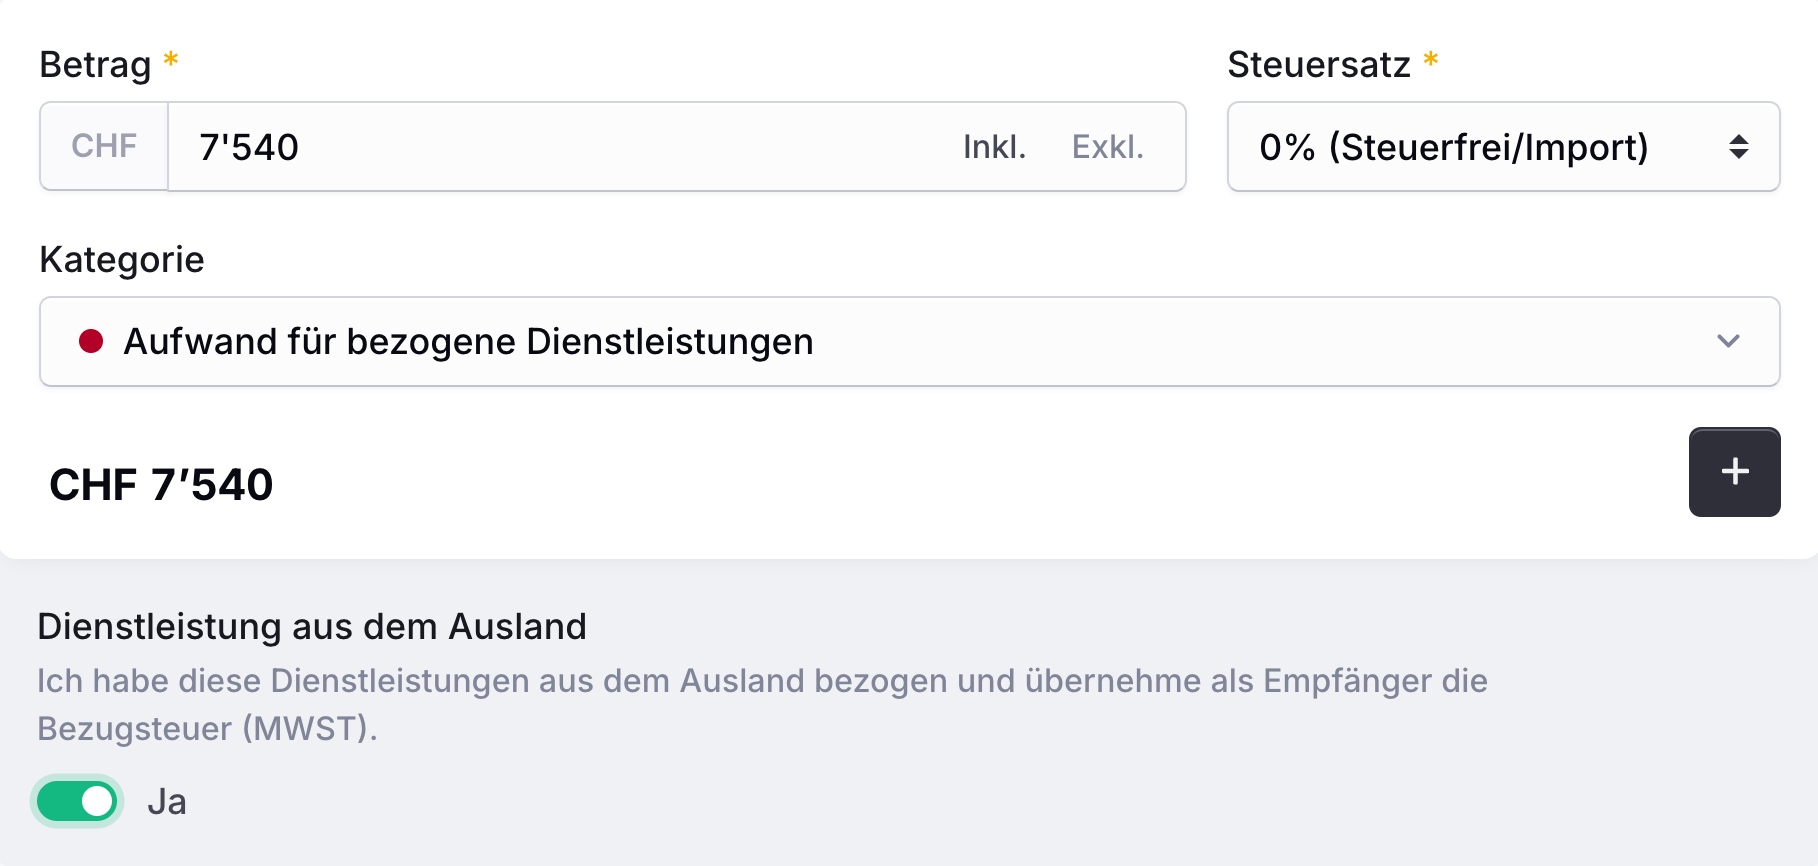
Task: Click the Betrag field label
Action: (95, 64)
